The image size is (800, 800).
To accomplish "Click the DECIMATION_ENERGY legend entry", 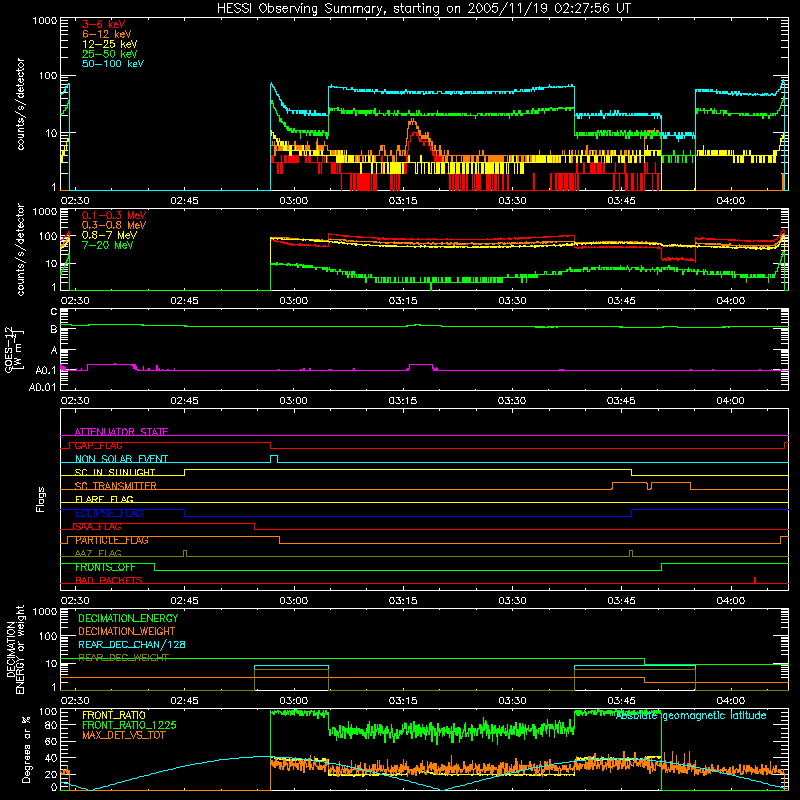I will click(x=128, y=618).
